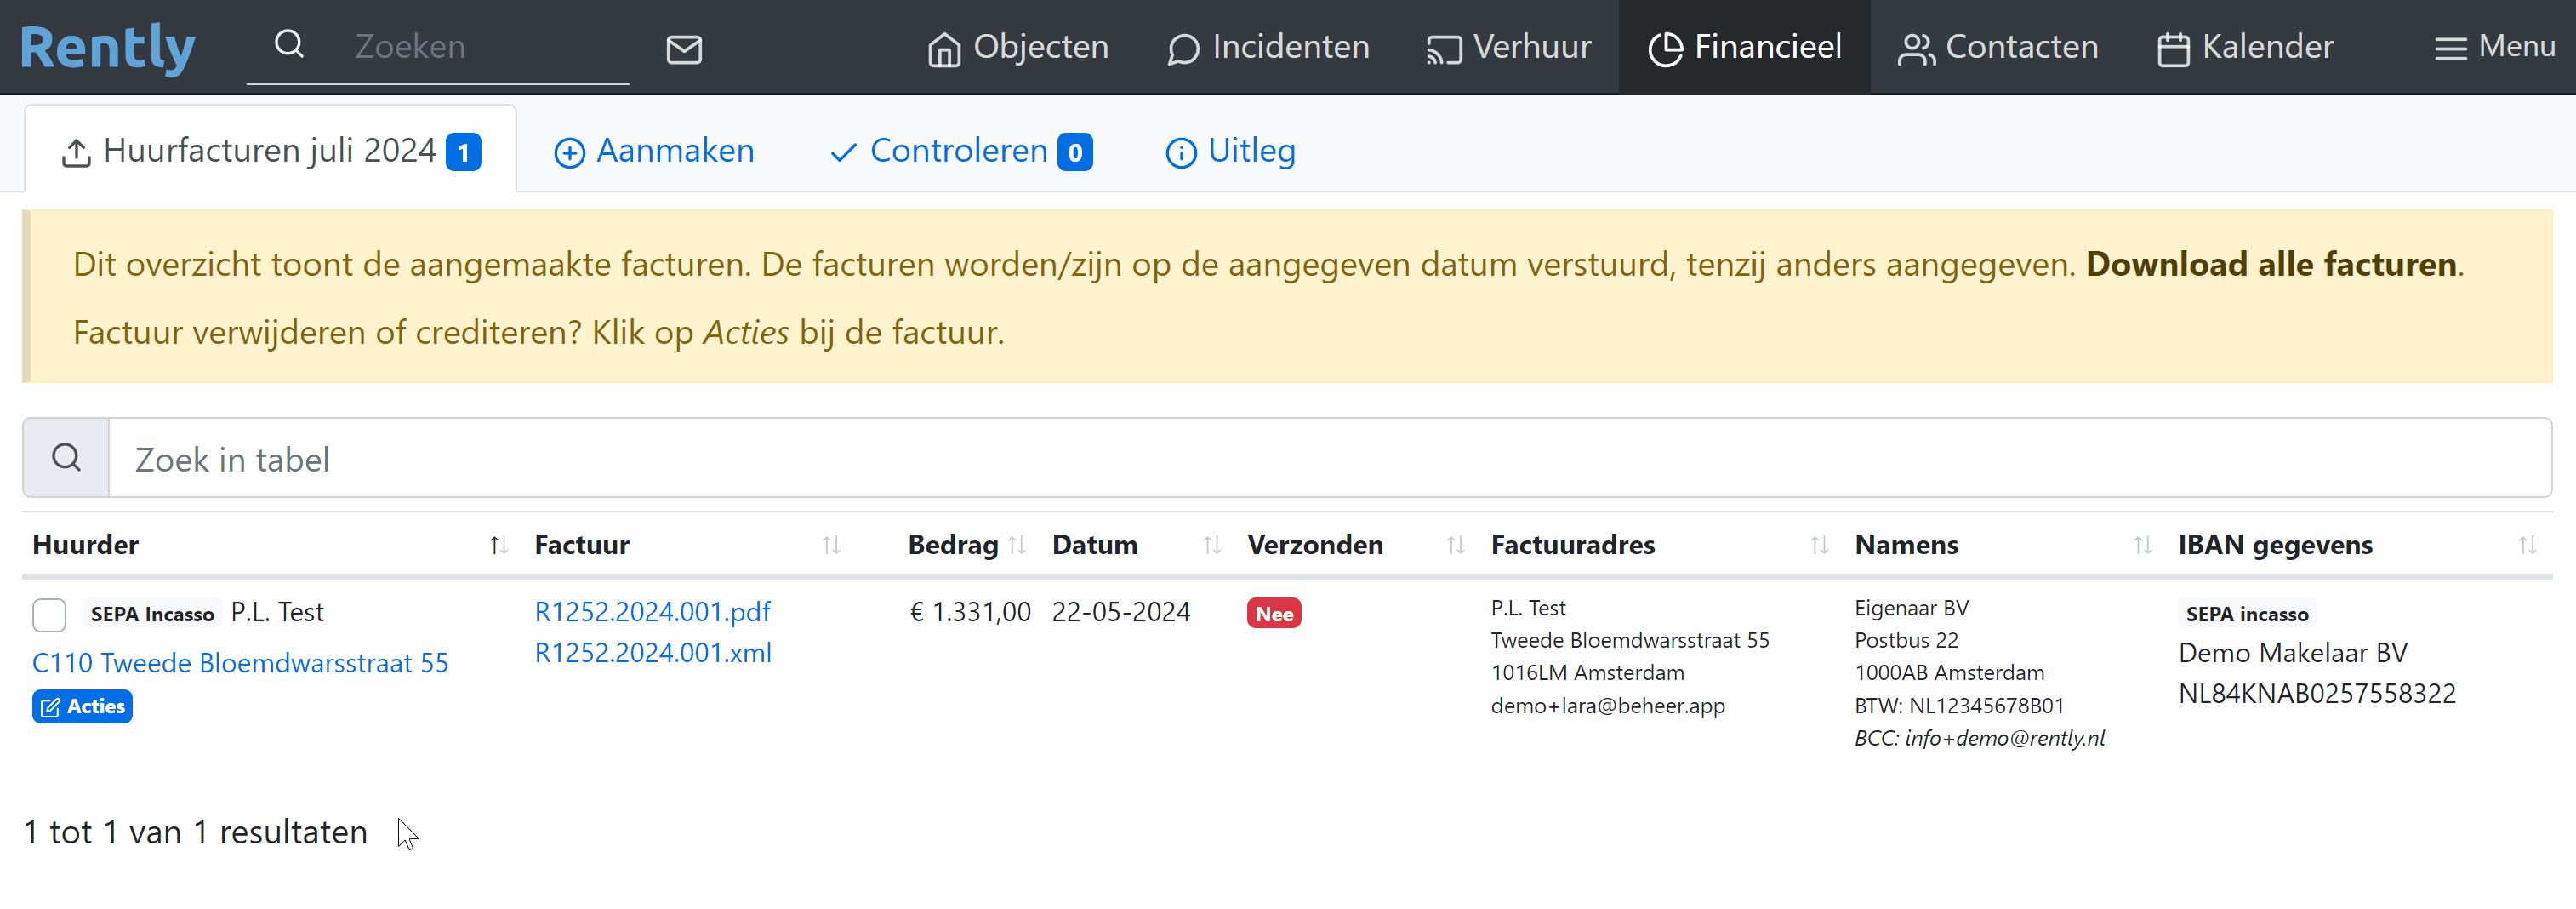The width and height of the screenshot is (2576, 909).
Task: Open R1252.2024.001.pdf invoice link
Action: pyautogui.click(x=652, y=611)
